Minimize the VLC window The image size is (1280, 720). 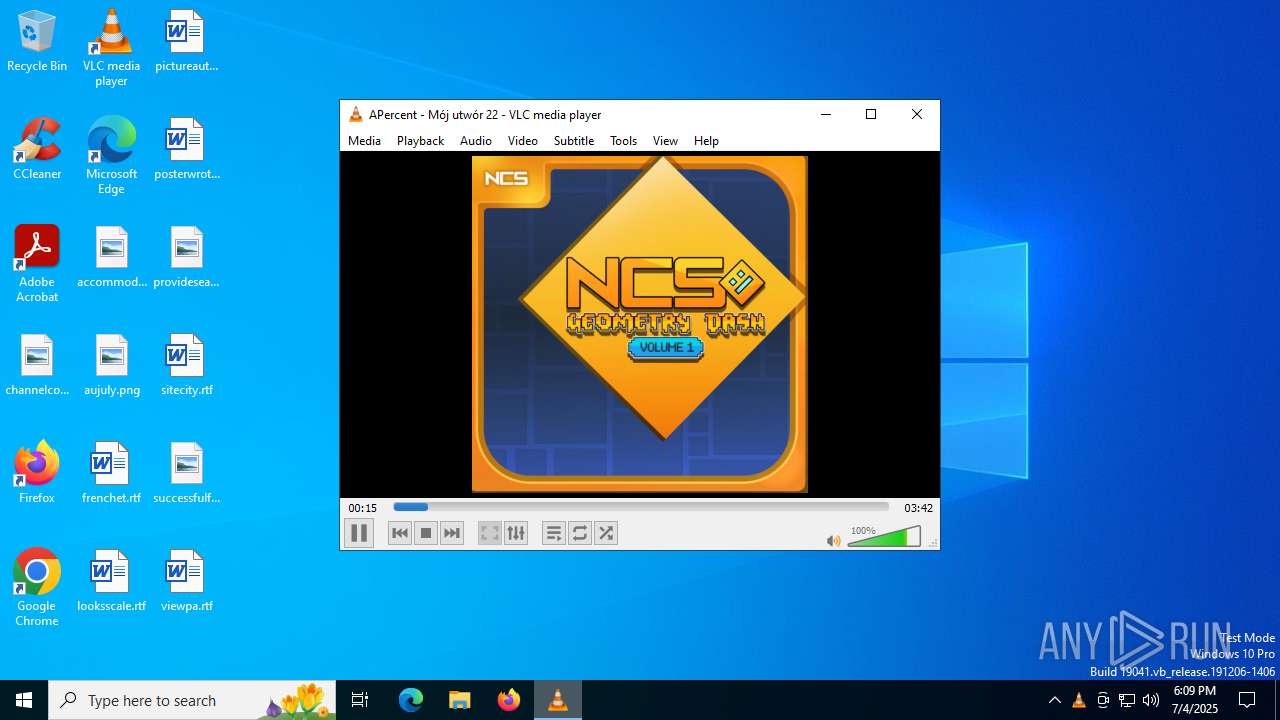pyautogui.click(x=826, y=114)
